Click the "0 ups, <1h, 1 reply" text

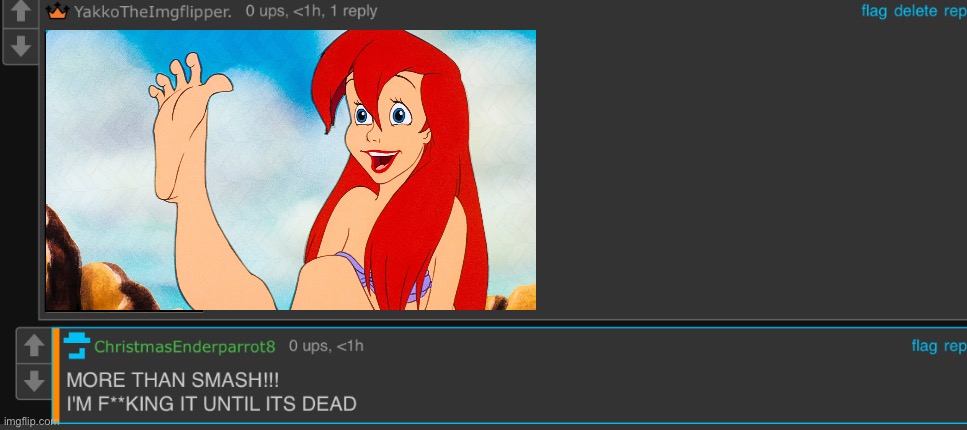coord(311,11)
